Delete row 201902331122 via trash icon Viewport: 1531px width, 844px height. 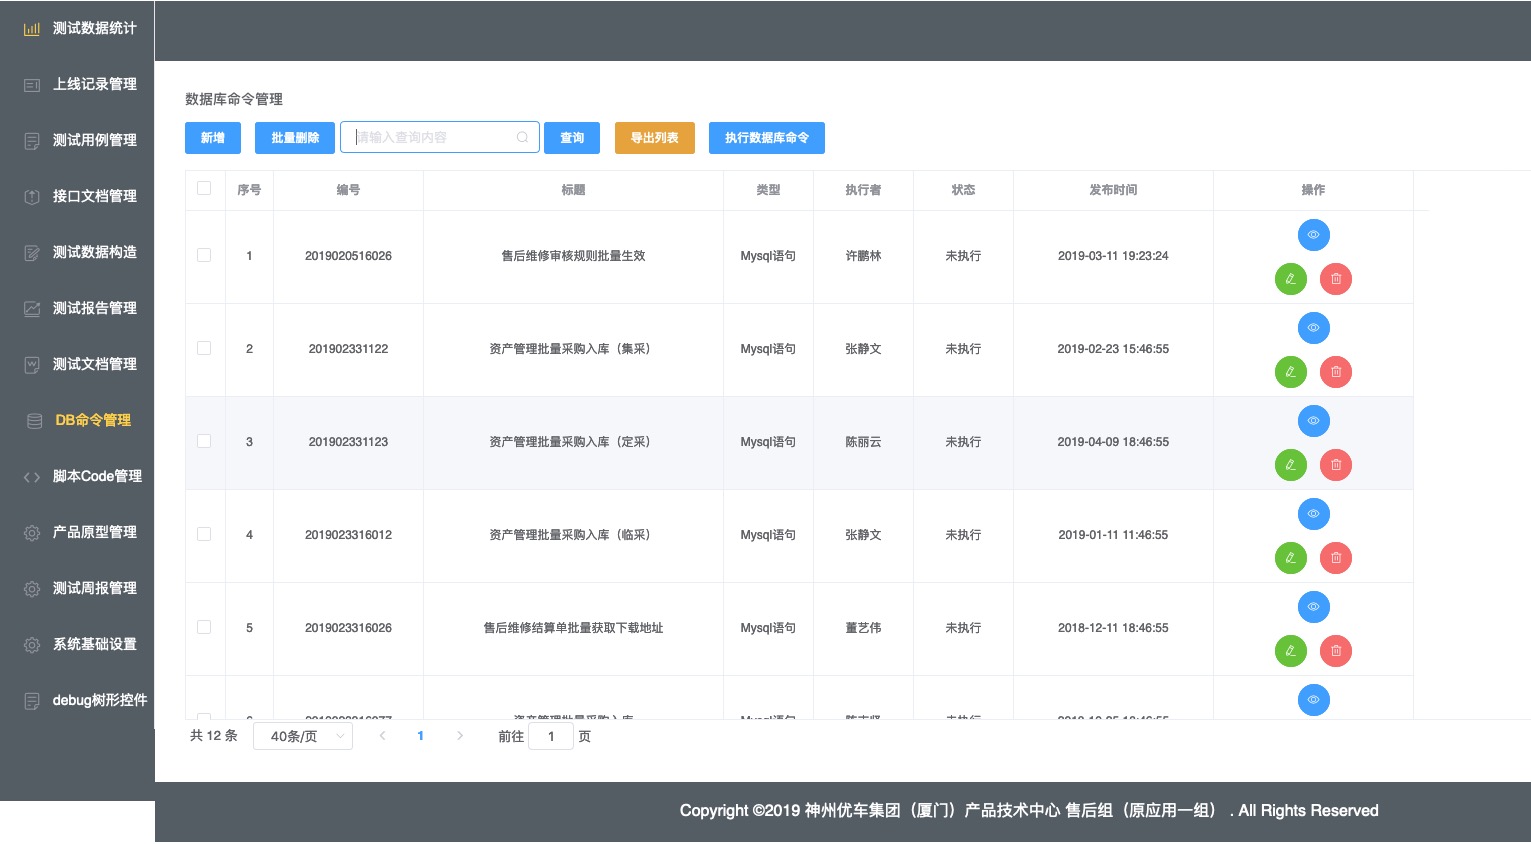point(1336,372)
